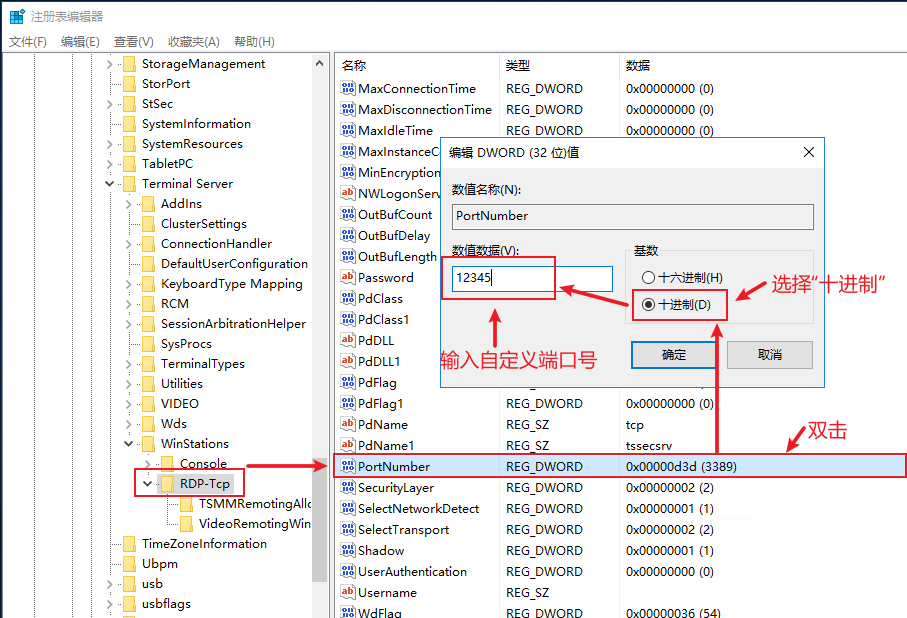Click the StorageManagement folder icon

tap(130, 64)
